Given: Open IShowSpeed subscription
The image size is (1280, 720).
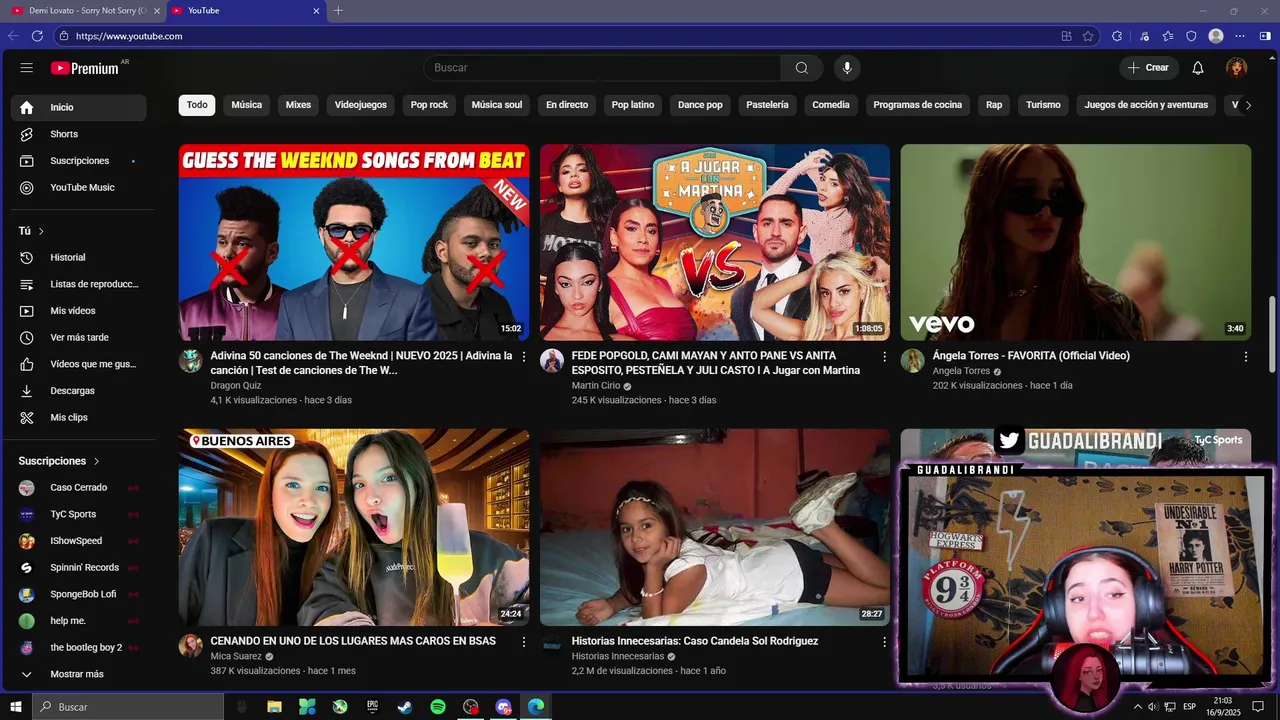Looking at the screenshot, I should click(79, 541).
